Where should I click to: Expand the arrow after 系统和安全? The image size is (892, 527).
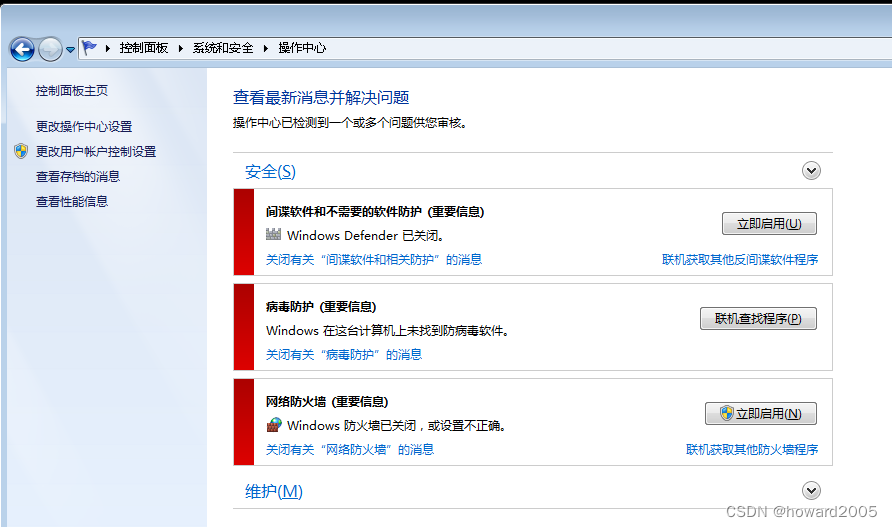click(265, 48)
